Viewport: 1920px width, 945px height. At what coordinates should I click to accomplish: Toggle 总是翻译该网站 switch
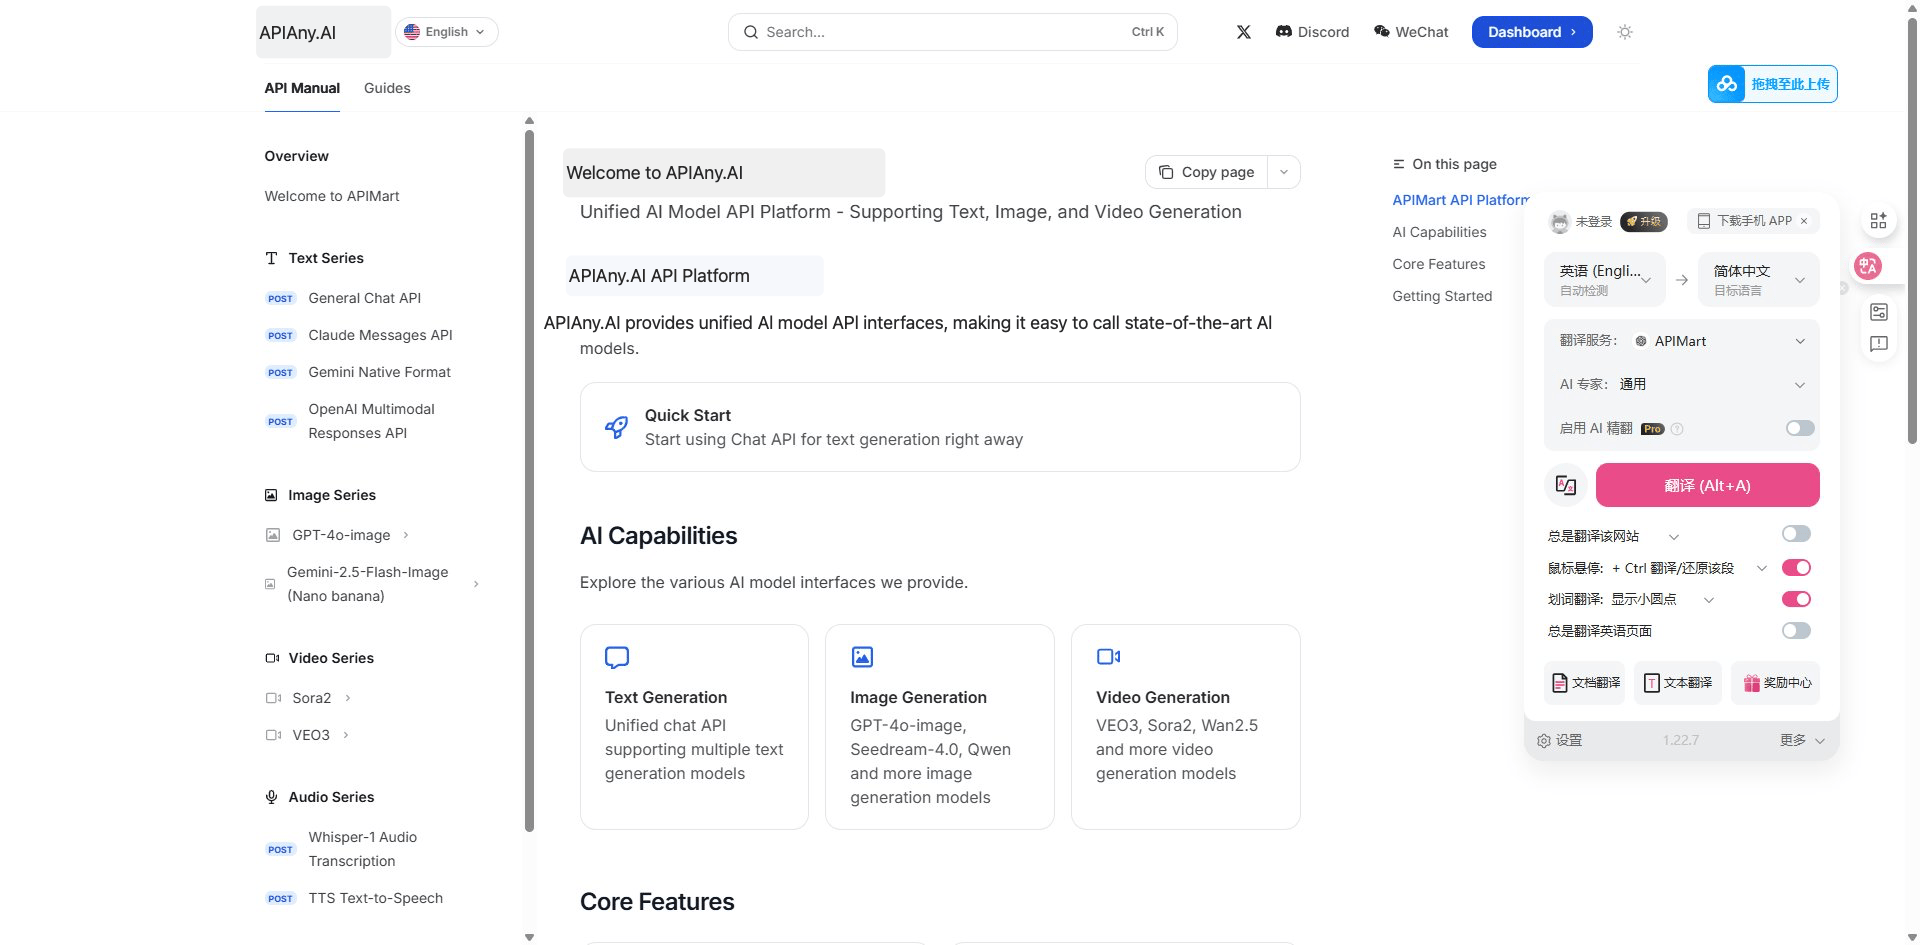point(1796,534)
